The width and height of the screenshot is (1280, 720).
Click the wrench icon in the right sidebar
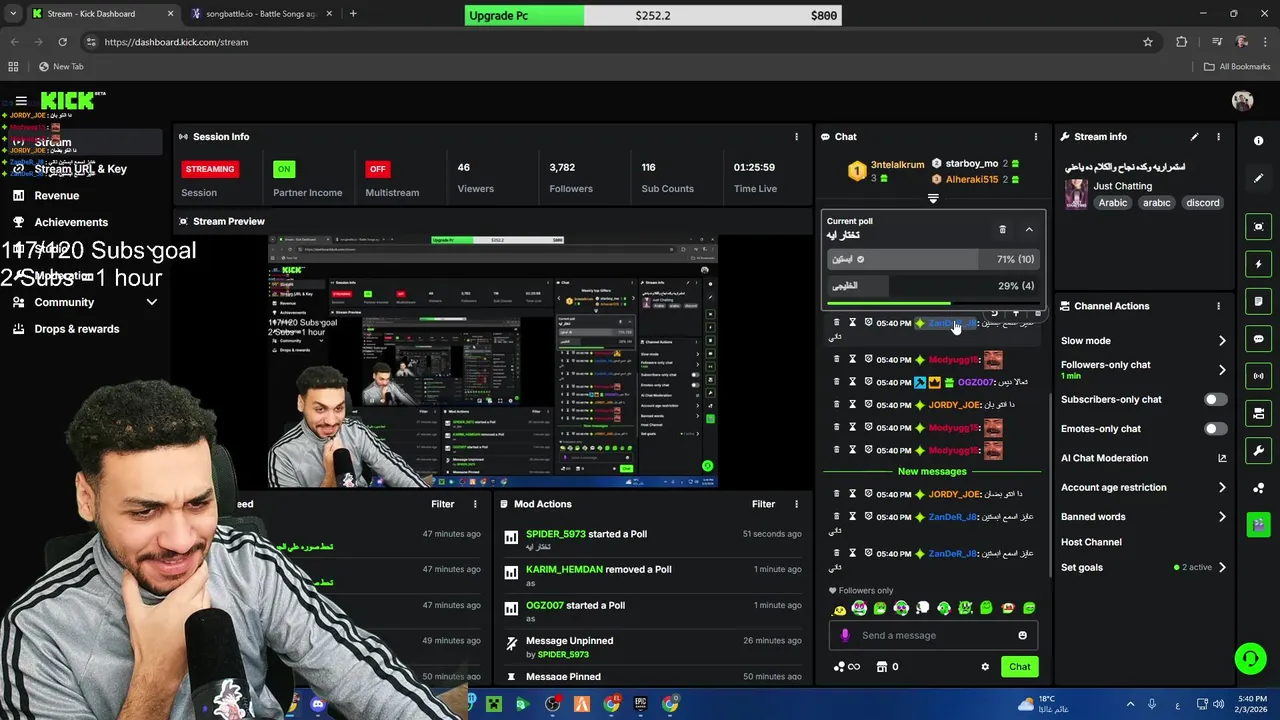tap(1258, 451)
